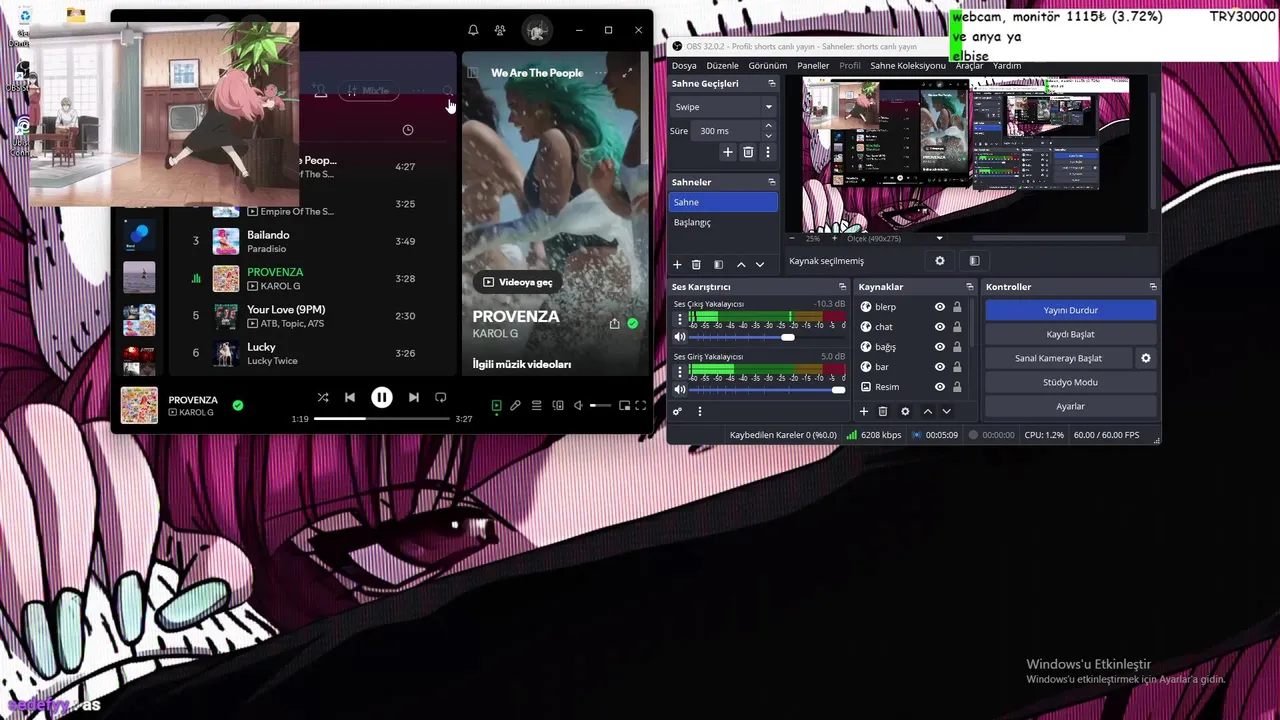
Task: Share PROVENZA from now playing panel
Action: (614, 324)
